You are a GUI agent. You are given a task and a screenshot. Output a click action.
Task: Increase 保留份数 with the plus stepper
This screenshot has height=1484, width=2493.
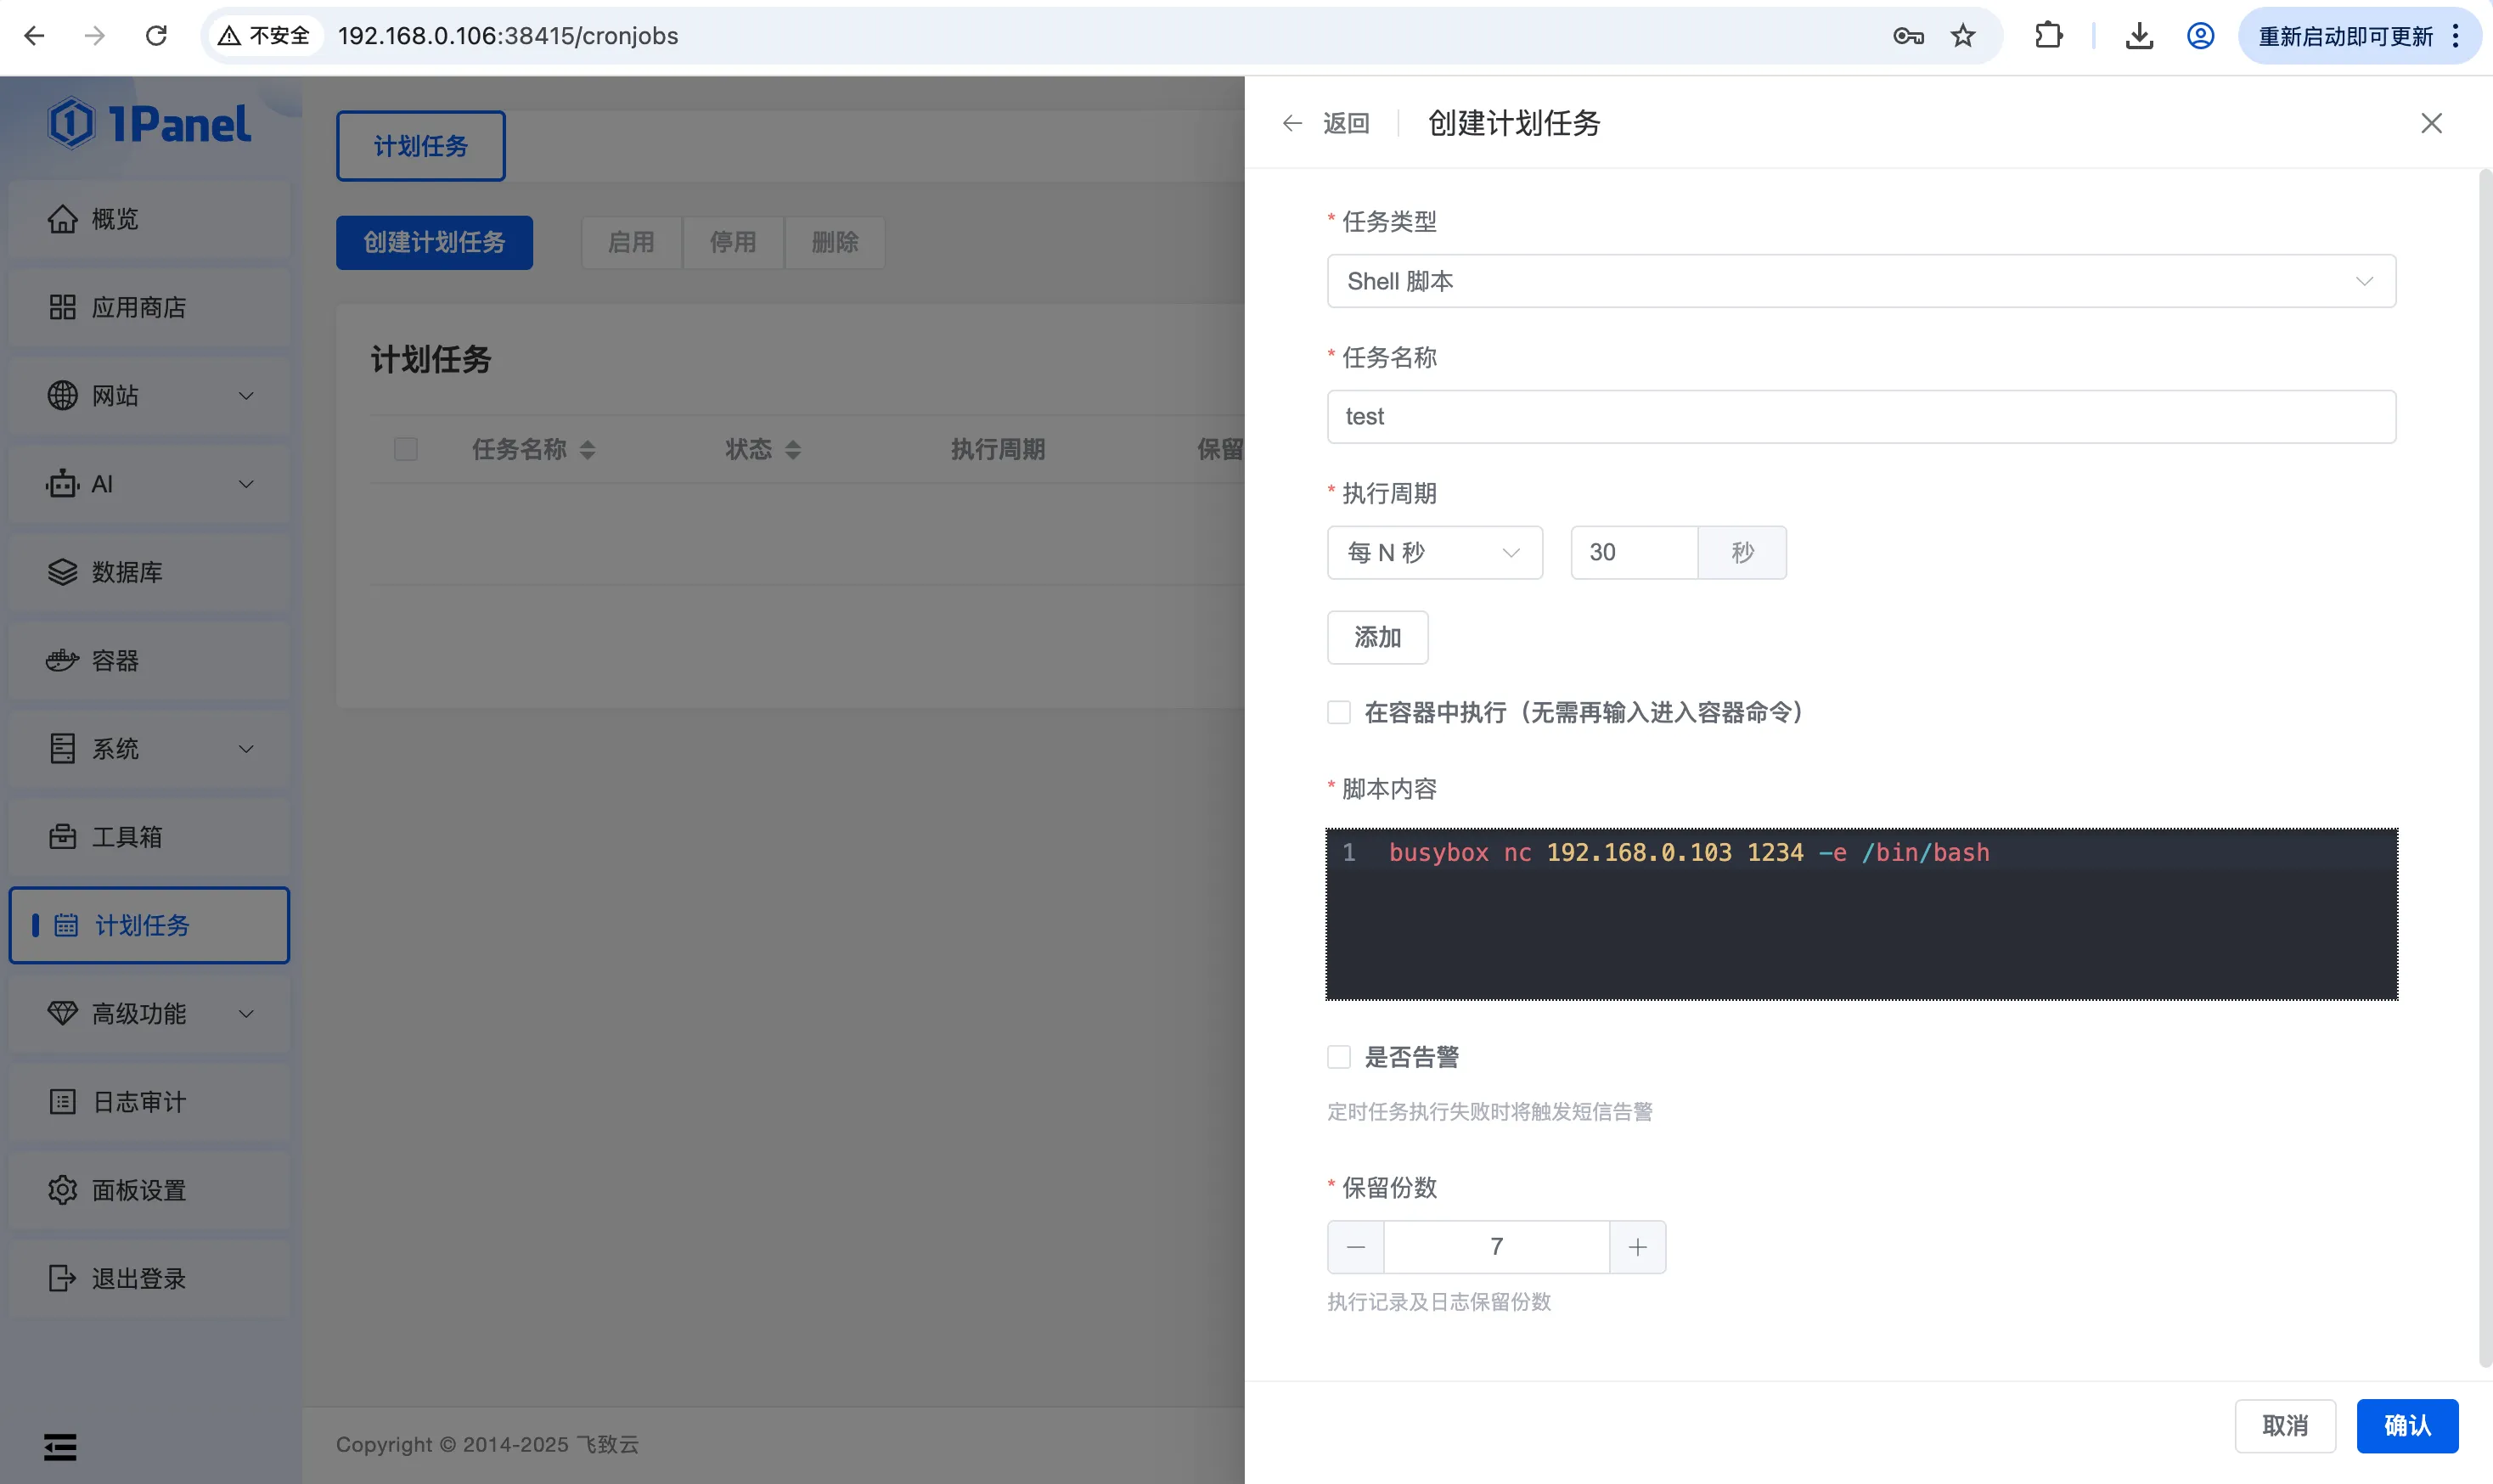coord(1637,1247)
